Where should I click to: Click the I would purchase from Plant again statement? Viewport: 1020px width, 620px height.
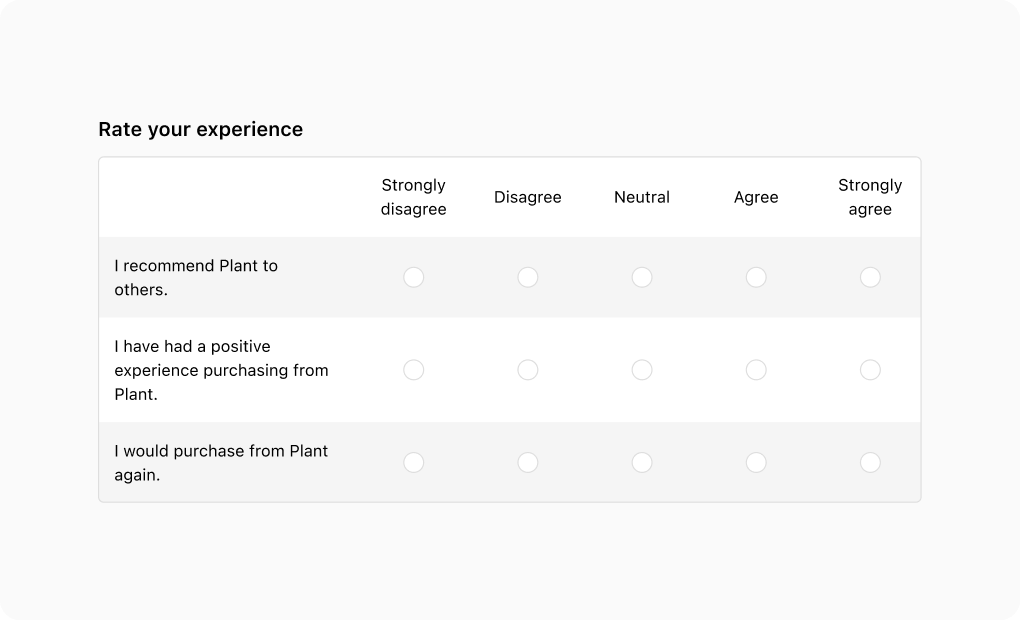pos(221,463)
